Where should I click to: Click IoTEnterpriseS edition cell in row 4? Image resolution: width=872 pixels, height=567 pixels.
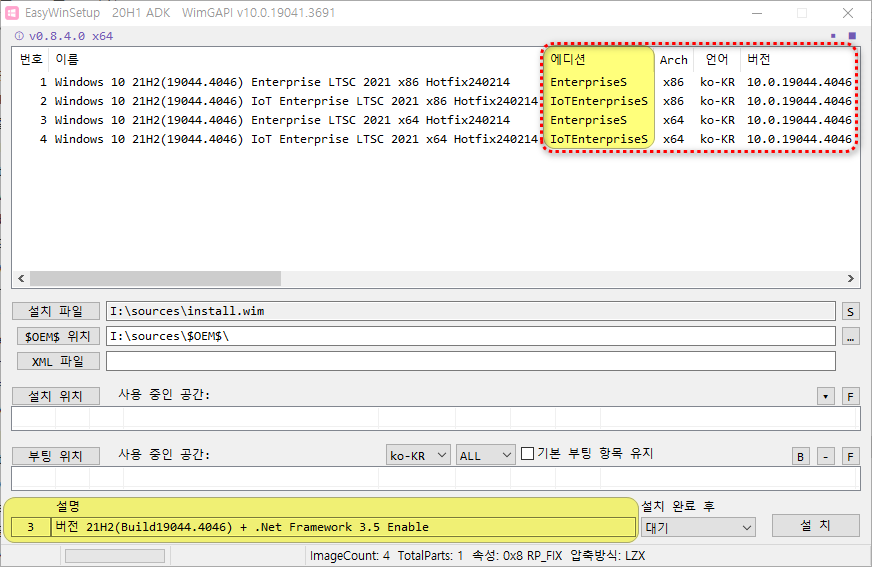point(599,139)
